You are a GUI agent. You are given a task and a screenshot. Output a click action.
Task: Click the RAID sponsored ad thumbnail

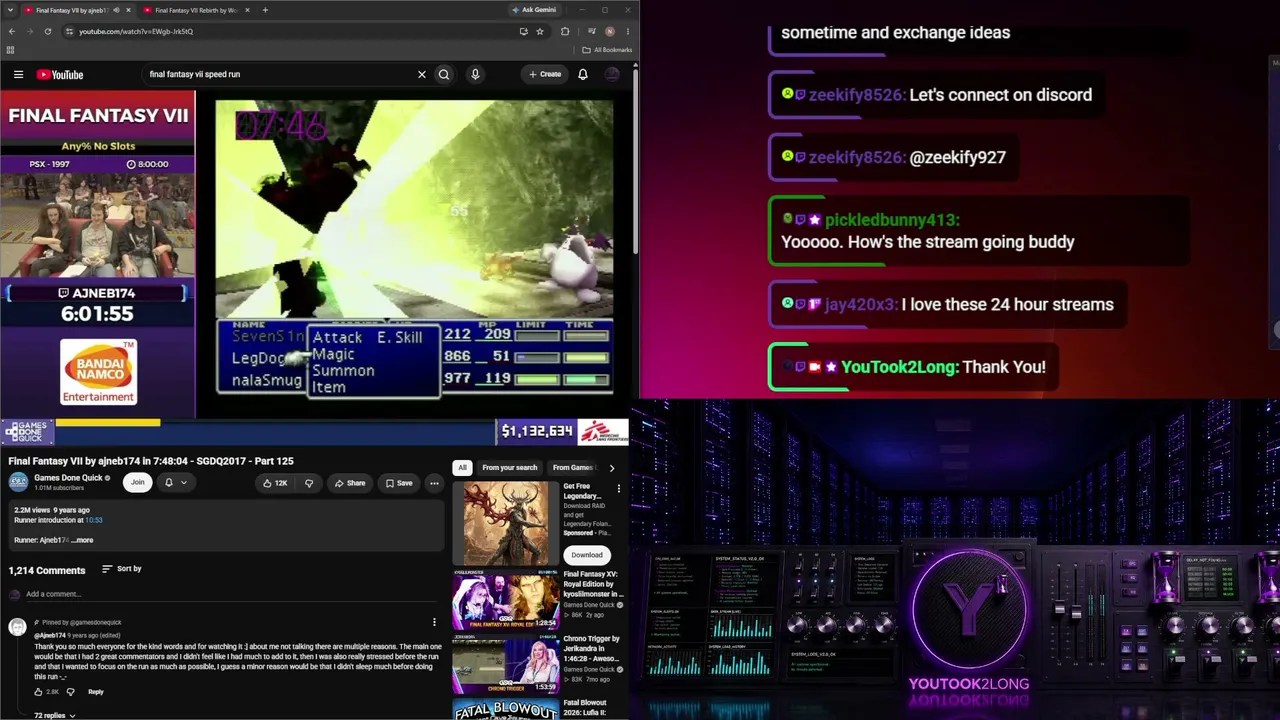505,523
